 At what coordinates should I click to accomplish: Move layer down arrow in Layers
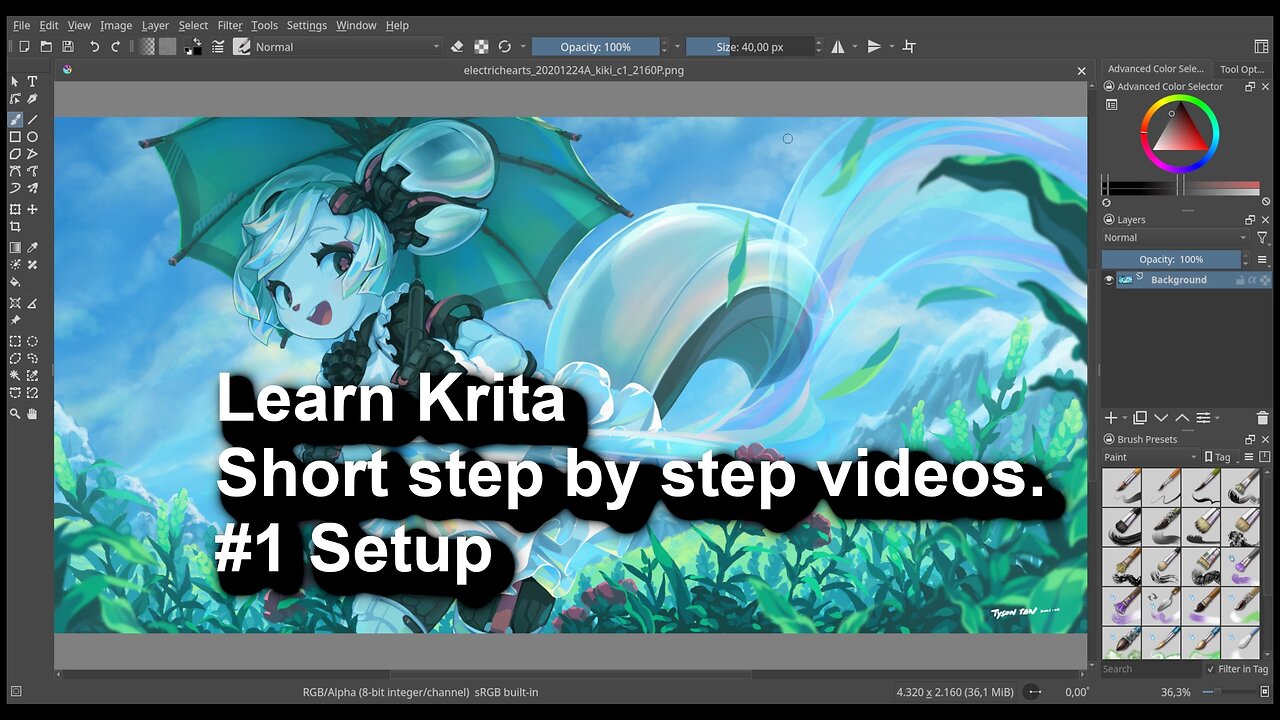(1161, 417)
